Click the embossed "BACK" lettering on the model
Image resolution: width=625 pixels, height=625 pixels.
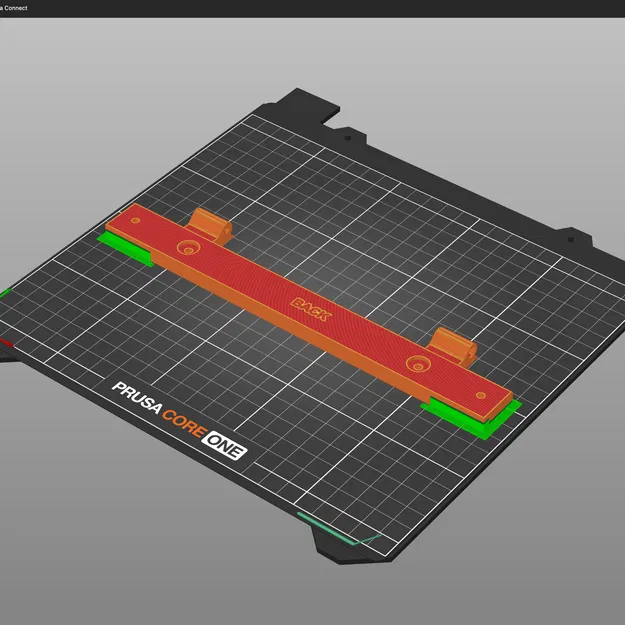click(x=311, y=309)
